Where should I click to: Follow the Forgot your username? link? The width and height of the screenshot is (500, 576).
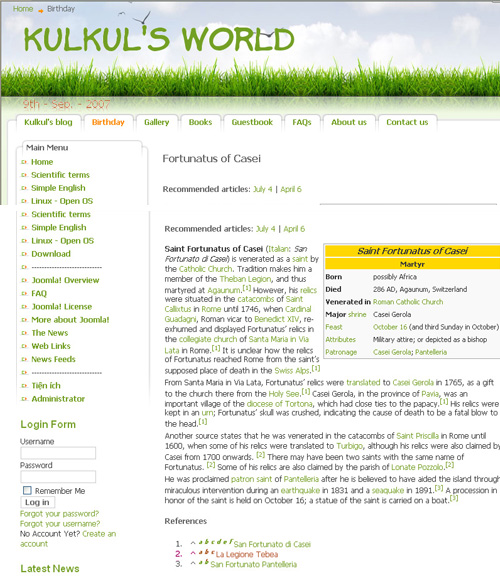coord(60,523)
